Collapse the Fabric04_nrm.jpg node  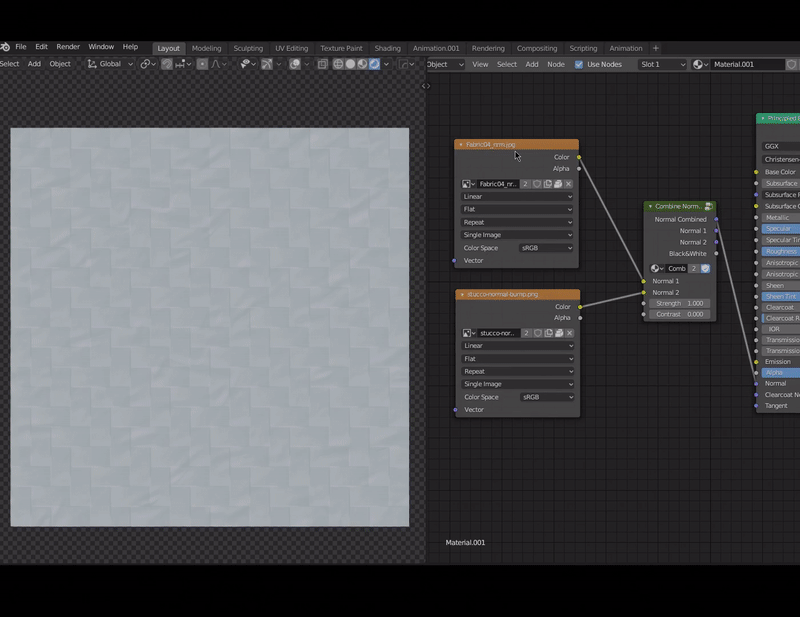(x=461, y=145)
